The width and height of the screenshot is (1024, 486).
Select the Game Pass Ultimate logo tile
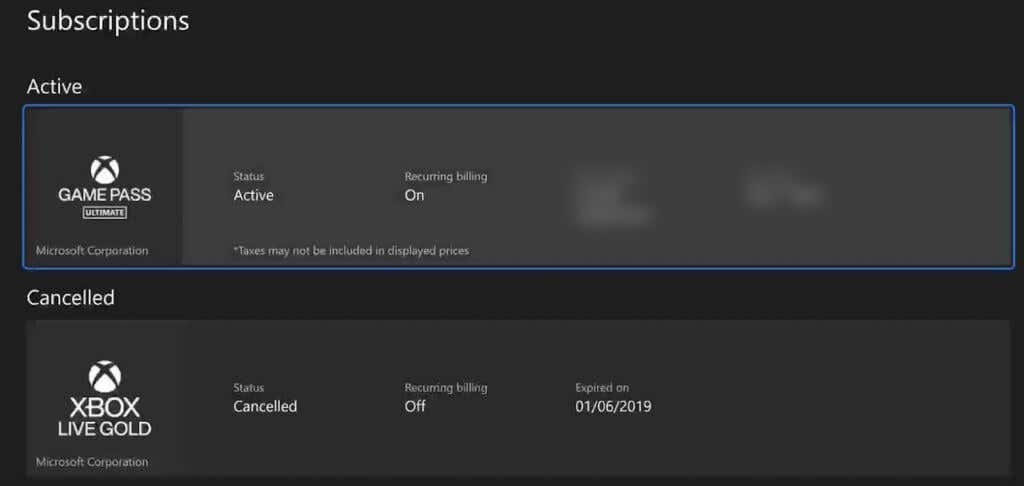pyautogui.click(x=104, y=187)
